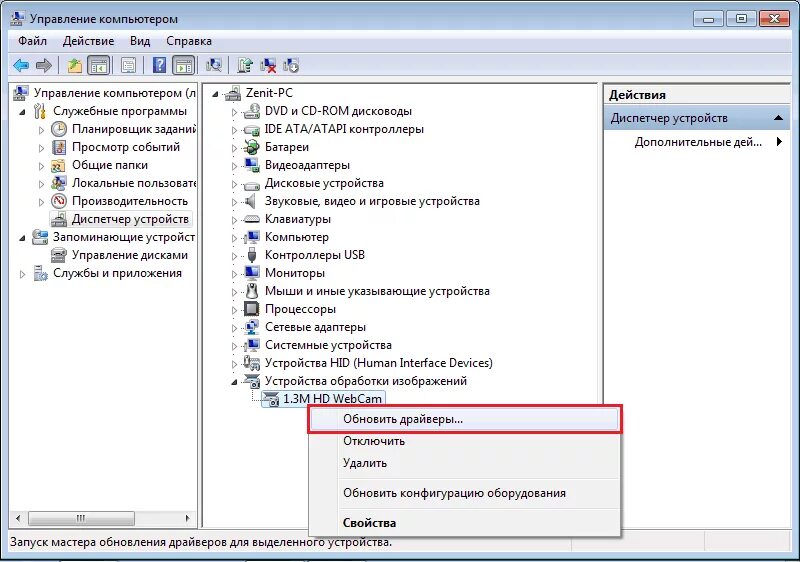Click the Properties sheet toolbar icon
800x562 pixels.
pos(128,65)
